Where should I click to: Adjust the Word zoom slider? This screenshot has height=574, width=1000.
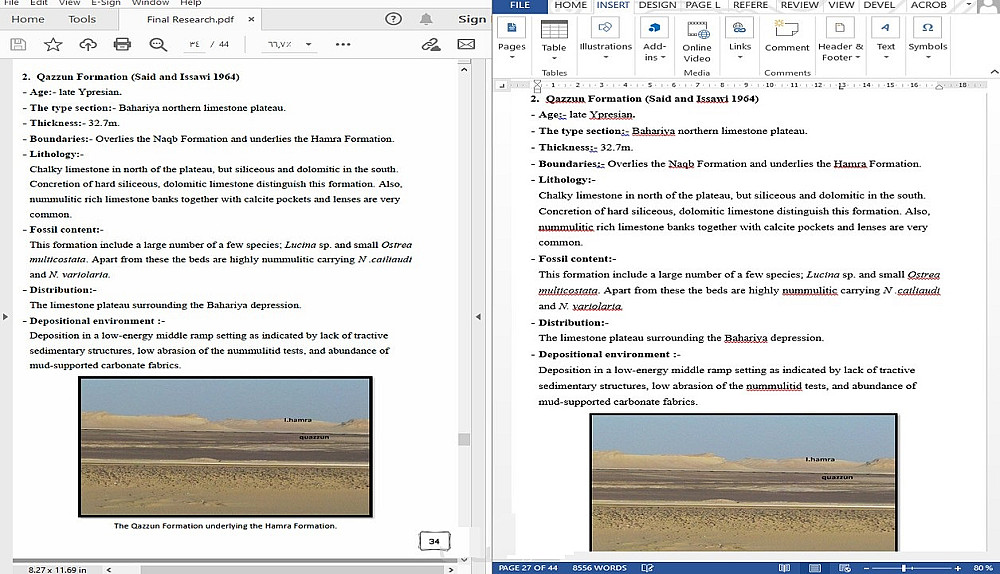point(905,567)
